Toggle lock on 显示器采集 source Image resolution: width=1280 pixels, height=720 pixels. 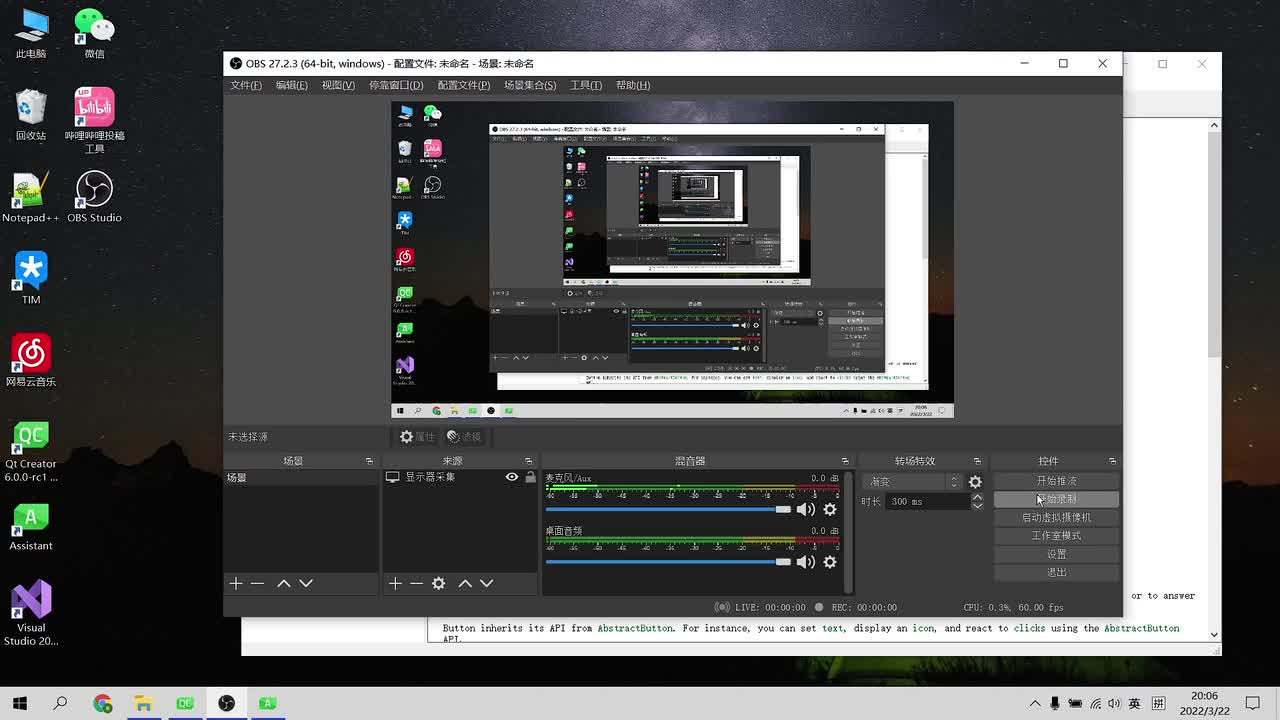coord(530,477)
